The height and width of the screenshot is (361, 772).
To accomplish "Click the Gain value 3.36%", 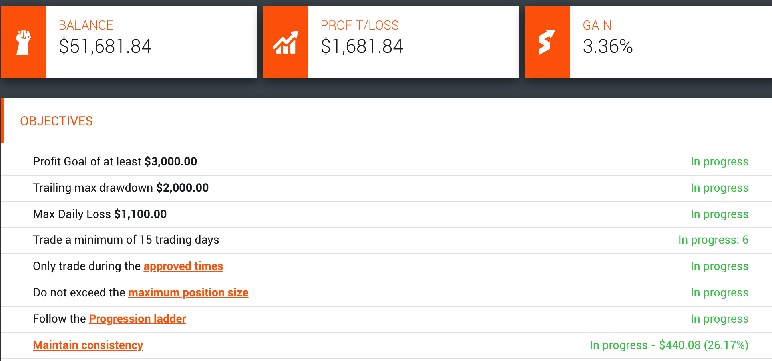I will (x=608, y=46).
